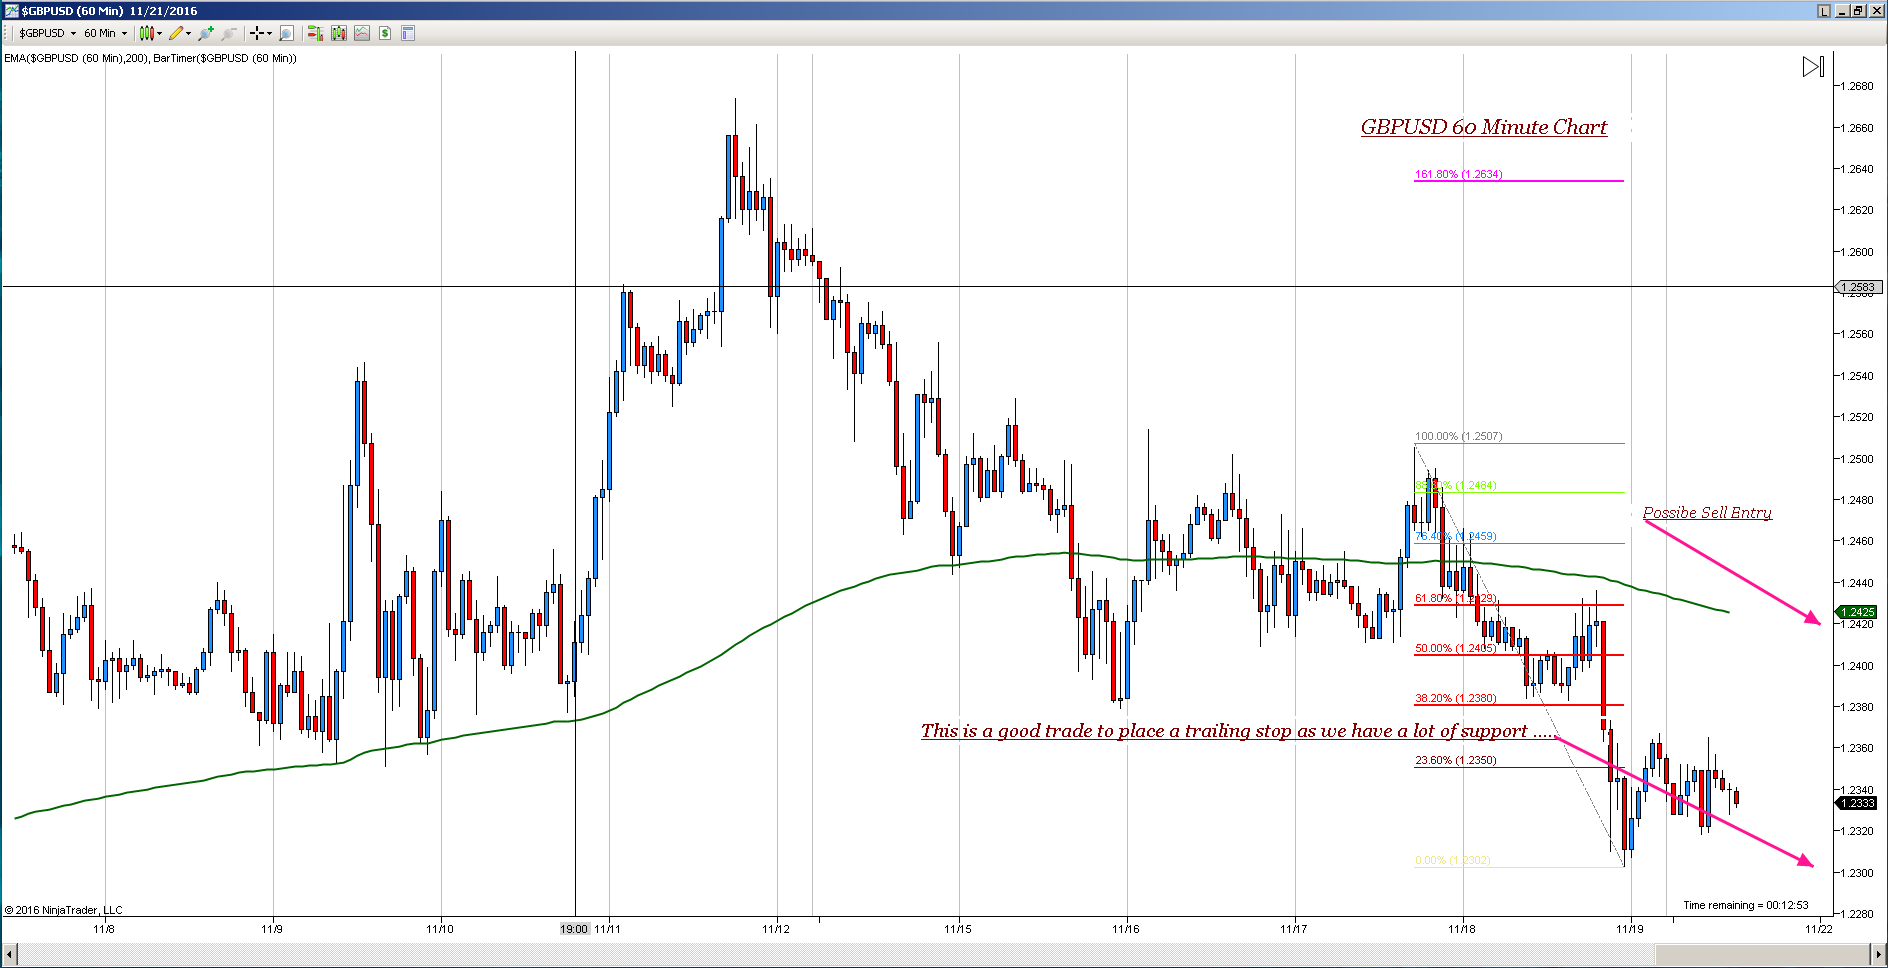Image resolution: width=1888 pixels, height=968 pixels.
Task: Click the 1.2500 price axis label
Action: coord(1858,459)
